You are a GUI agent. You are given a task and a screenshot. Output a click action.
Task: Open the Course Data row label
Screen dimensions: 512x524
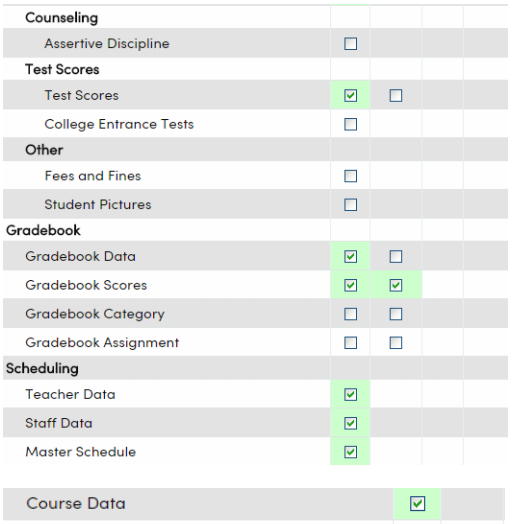pyautogui.click(x=76, y=504)
